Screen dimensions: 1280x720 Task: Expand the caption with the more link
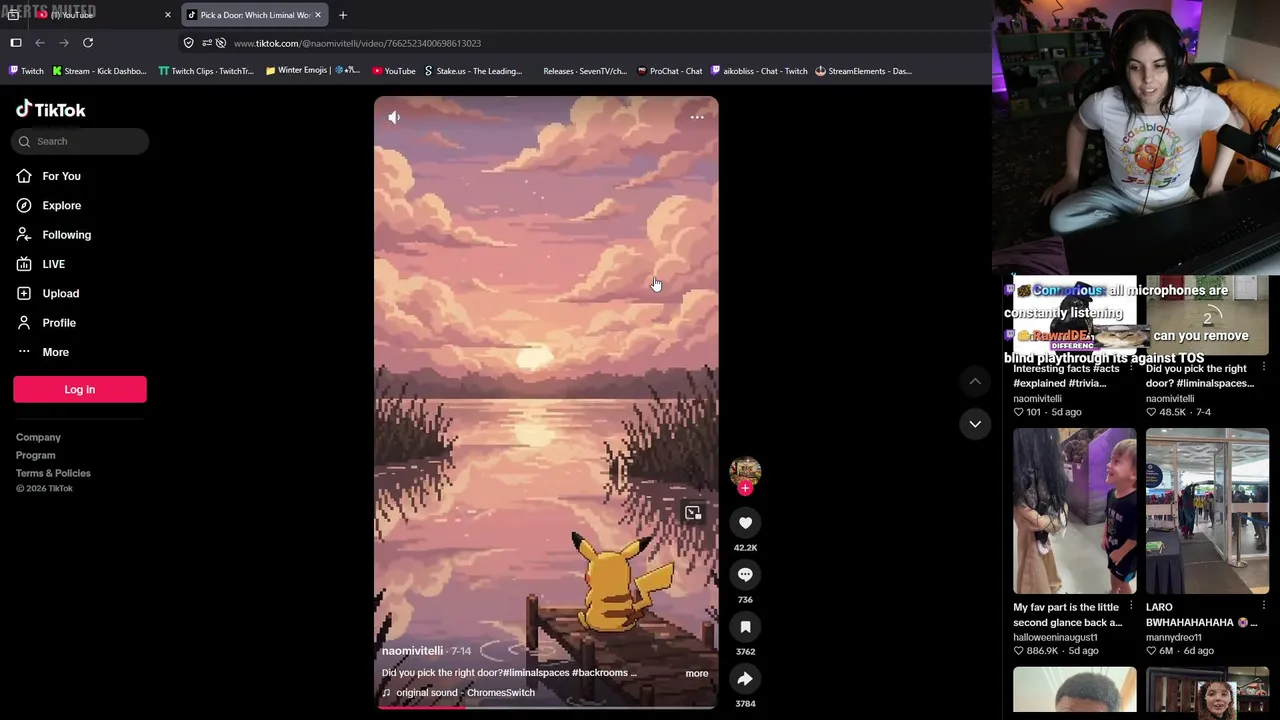(696, 673)
